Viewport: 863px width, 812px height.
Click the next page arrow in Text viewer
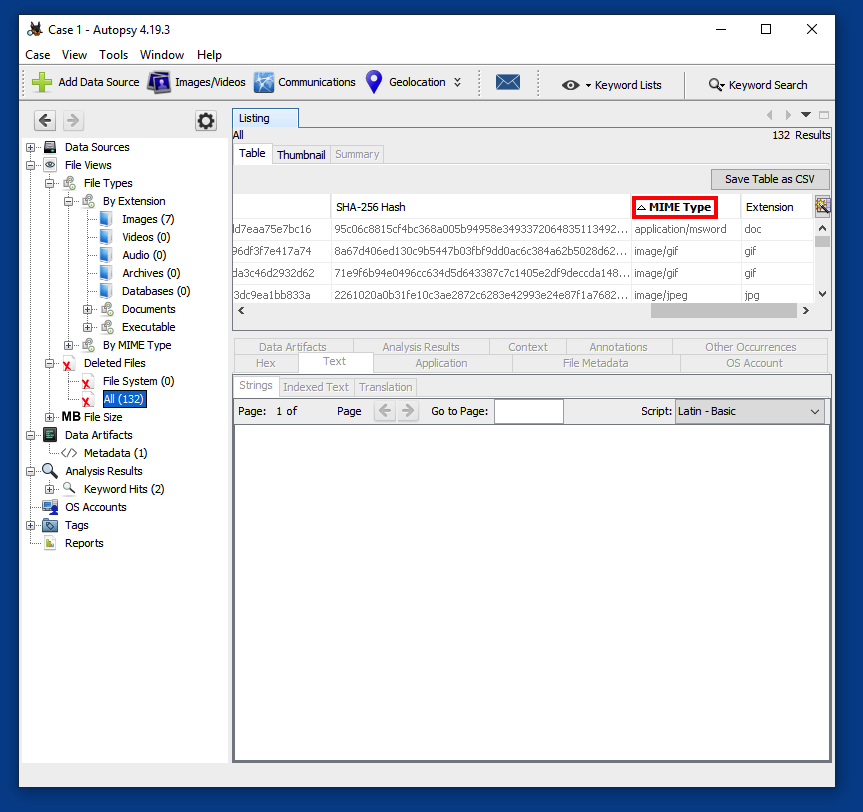coord(408,411)
